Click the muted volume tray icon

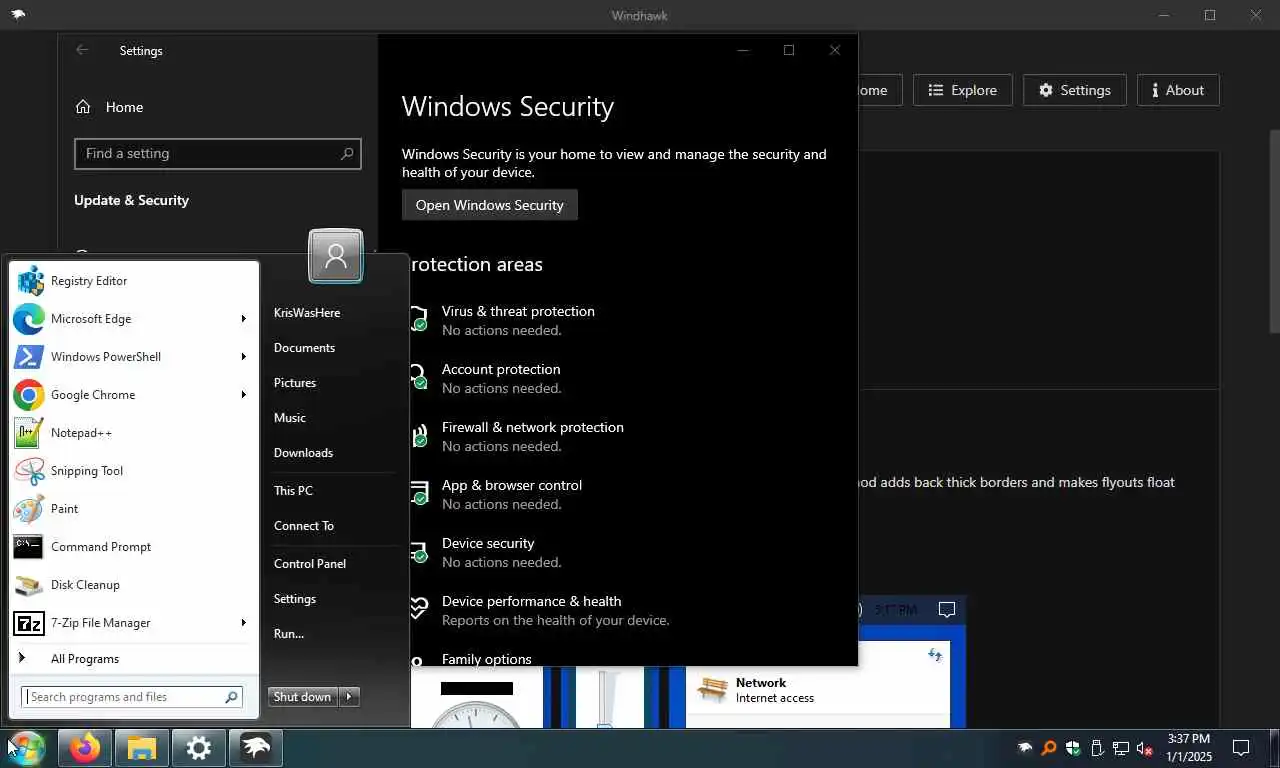click(1146, 748)
